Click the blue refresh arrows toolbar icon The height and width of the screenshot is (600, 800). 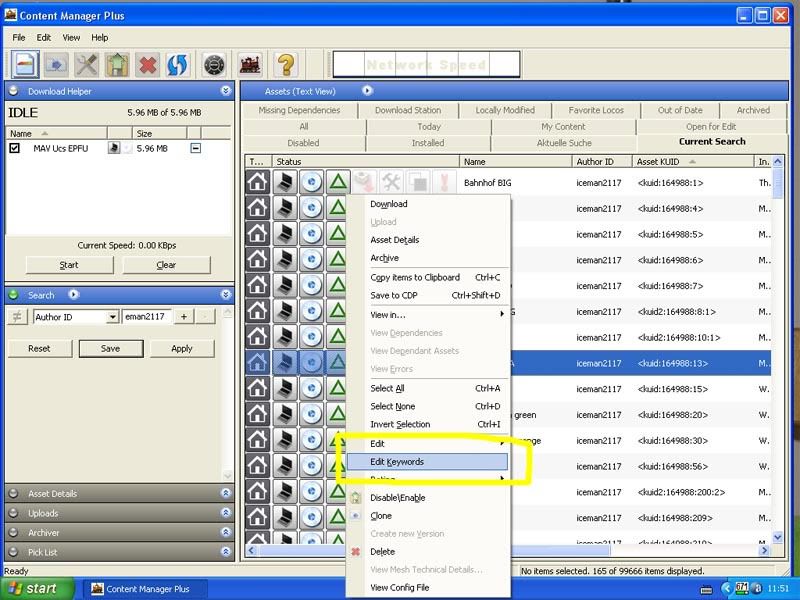177,65
